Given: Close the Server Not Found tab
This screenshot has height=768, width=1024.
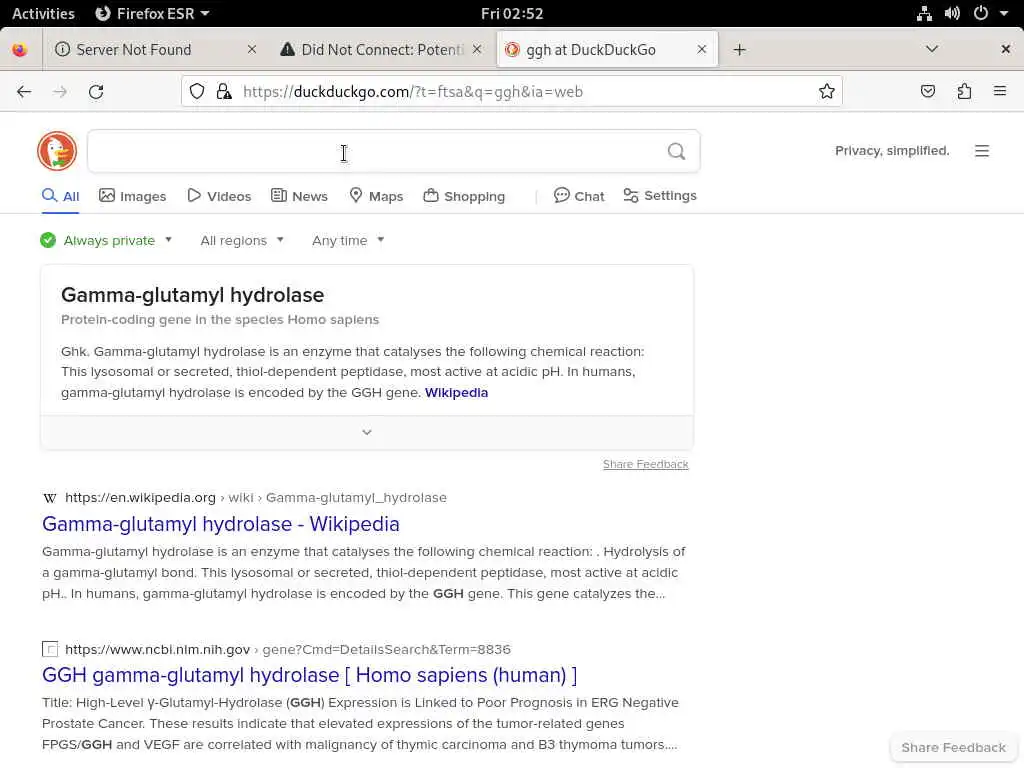Looking at the screenshot, I should coord(251,50).
